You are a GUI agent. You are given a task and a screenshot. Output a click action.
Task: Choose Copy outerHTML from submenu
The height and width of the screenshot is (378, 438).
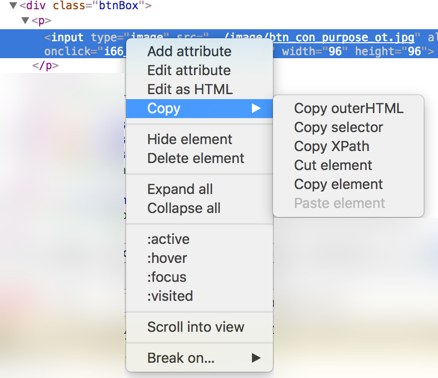[x=348, y=108]
